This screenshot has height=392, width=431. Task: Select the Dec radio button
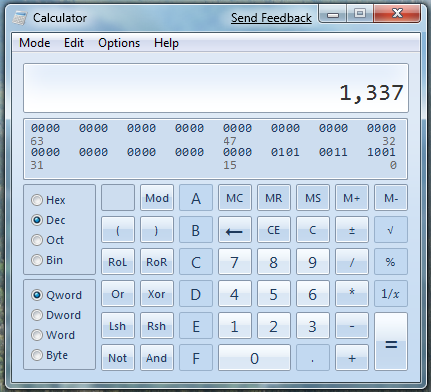[48, 220]
